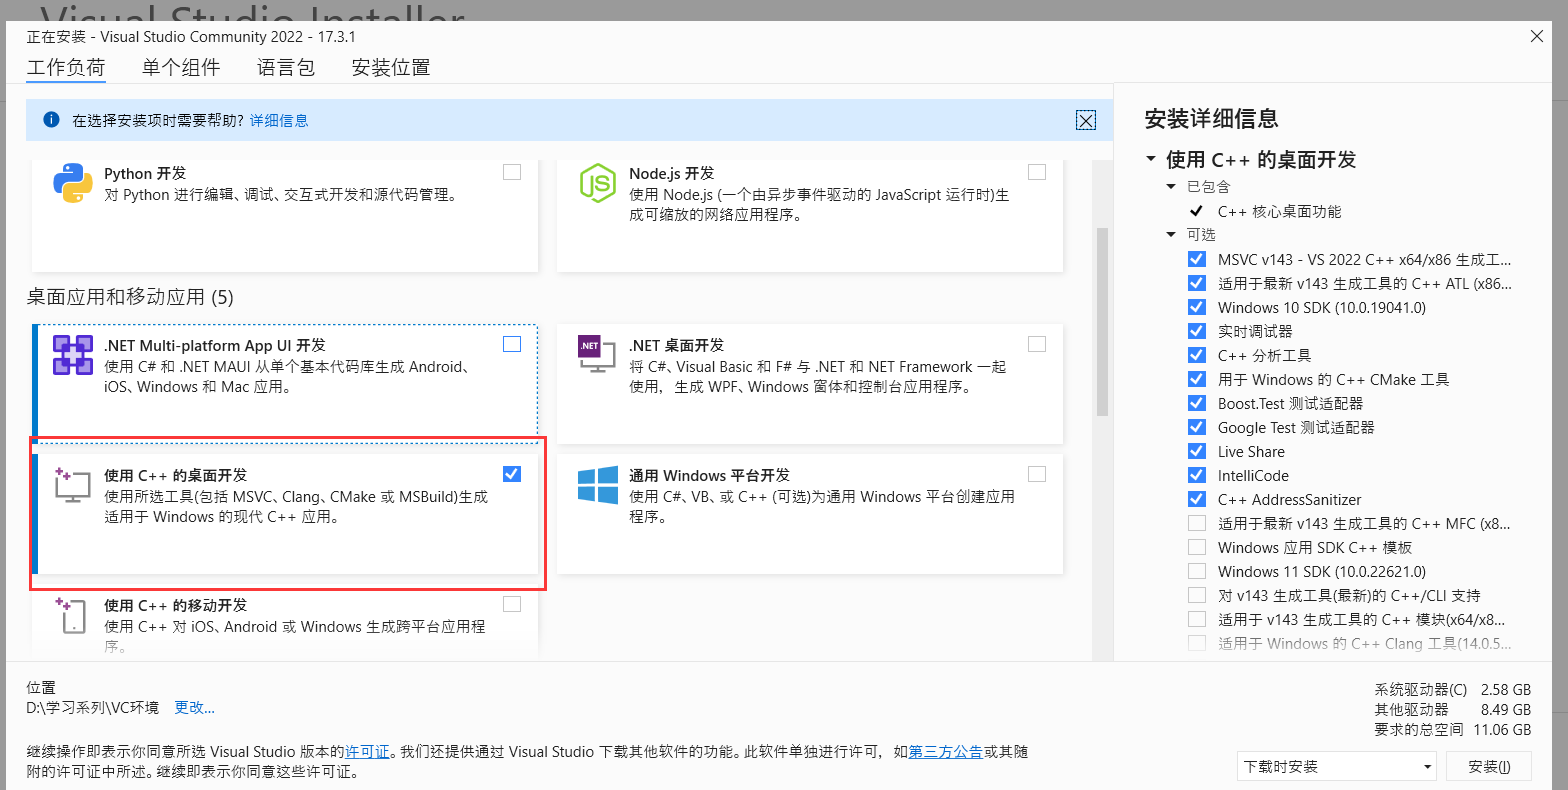Uncheck Boost.Test 测试适配器
Screen dimensions: 1568x790
(1197, 403)
